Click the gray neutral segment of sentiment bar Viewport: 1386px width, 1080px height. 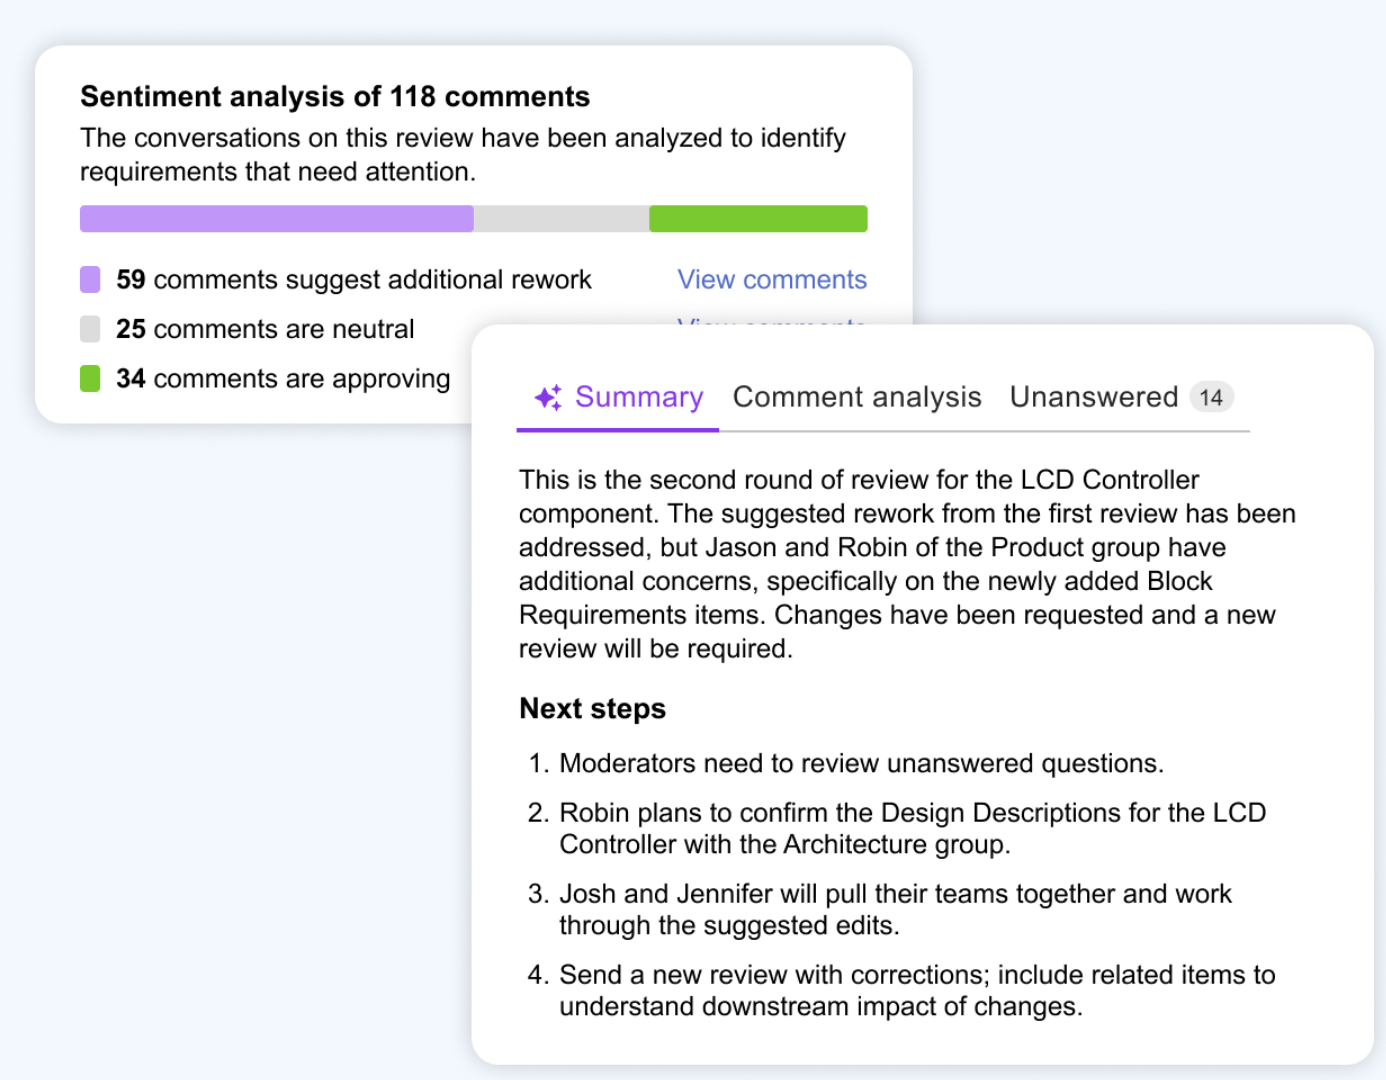pos(561,219)
